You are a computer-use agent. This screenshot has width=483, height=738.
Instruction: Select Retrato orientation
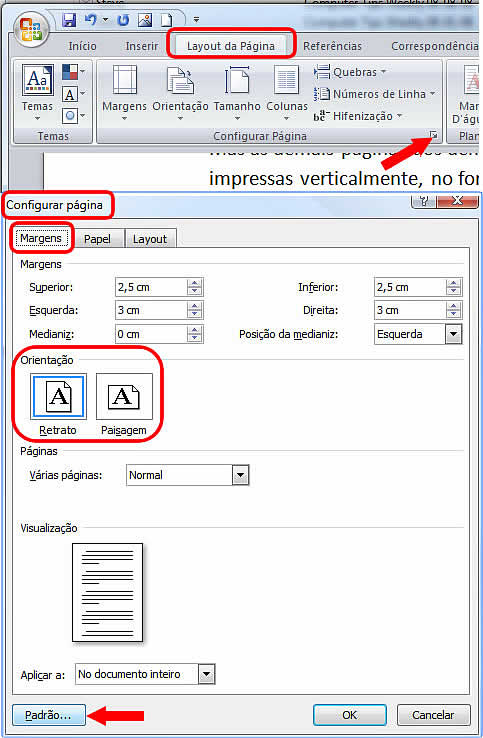(58, 396)
